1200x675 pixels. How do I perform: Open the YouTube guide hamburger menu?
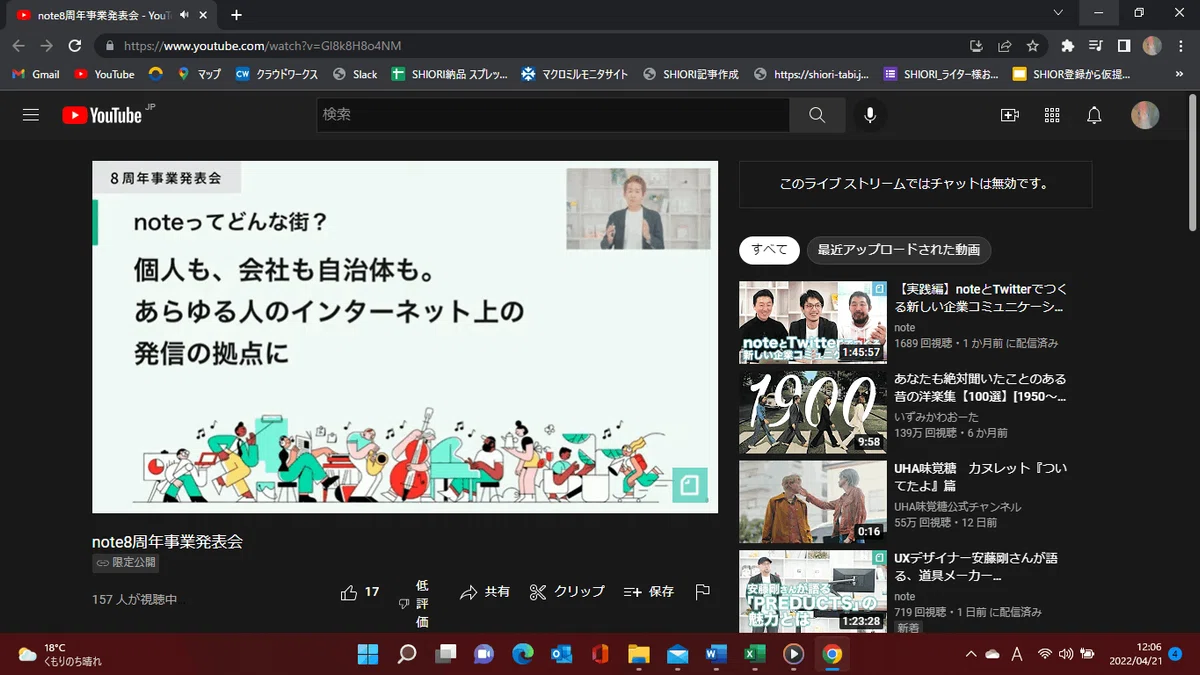[x=31, y=115]
